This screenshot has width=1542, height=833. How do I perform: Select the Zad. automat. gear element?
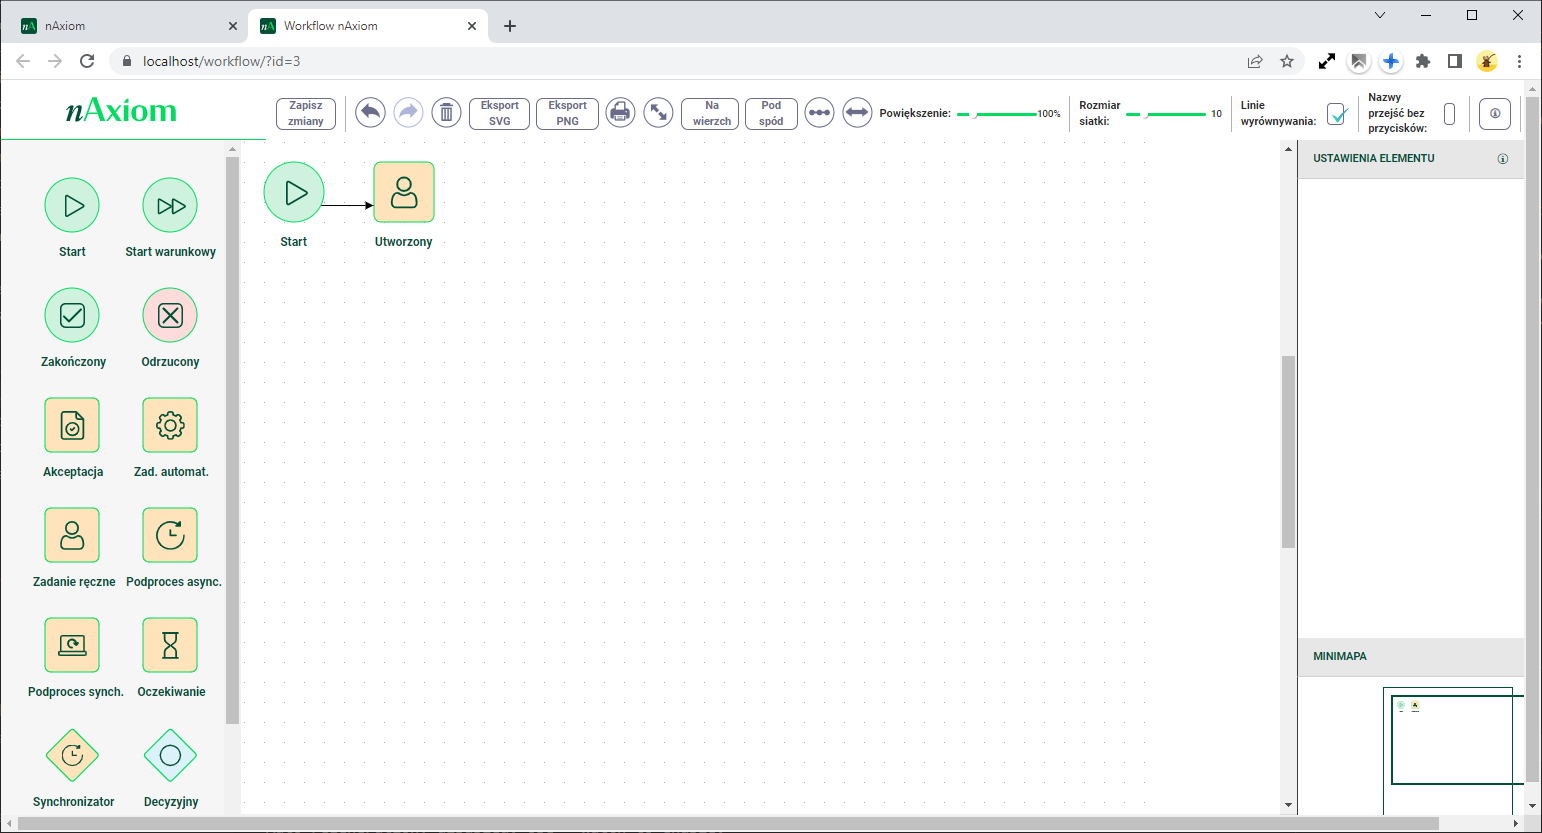pos(170,425)
